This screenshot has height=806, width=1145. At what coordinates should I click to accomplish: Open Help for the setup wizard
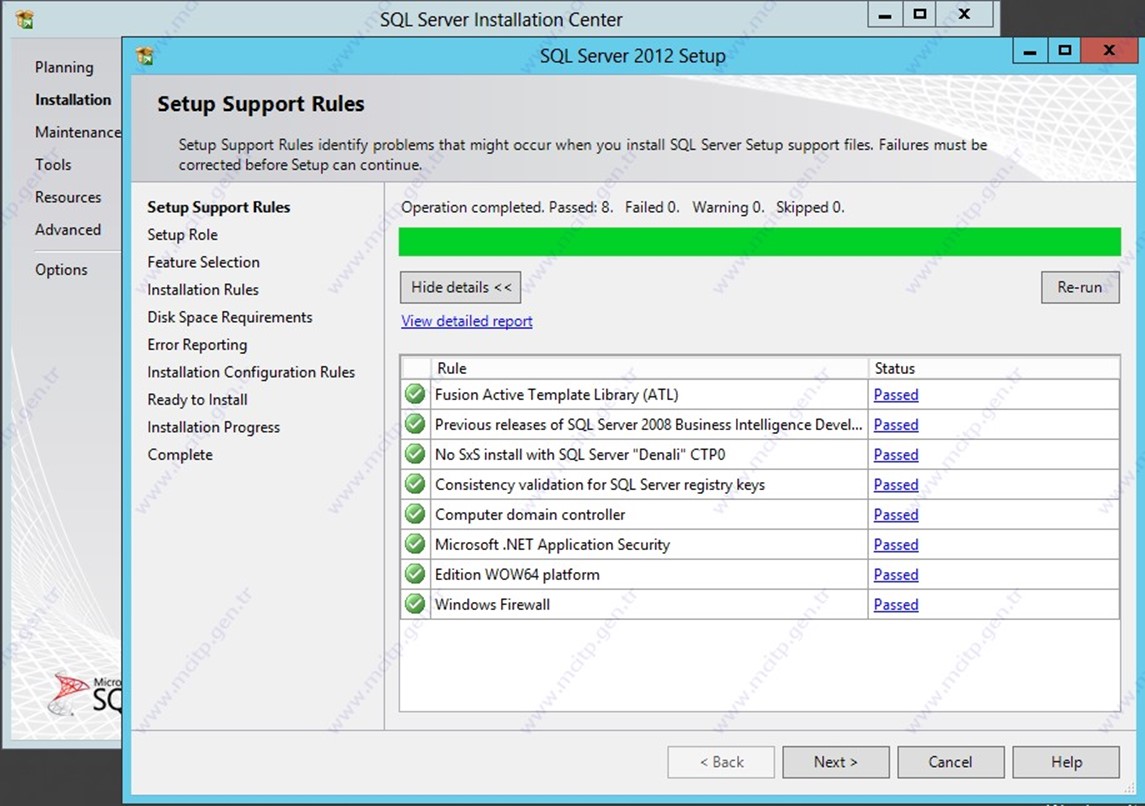pos(1066,762)
